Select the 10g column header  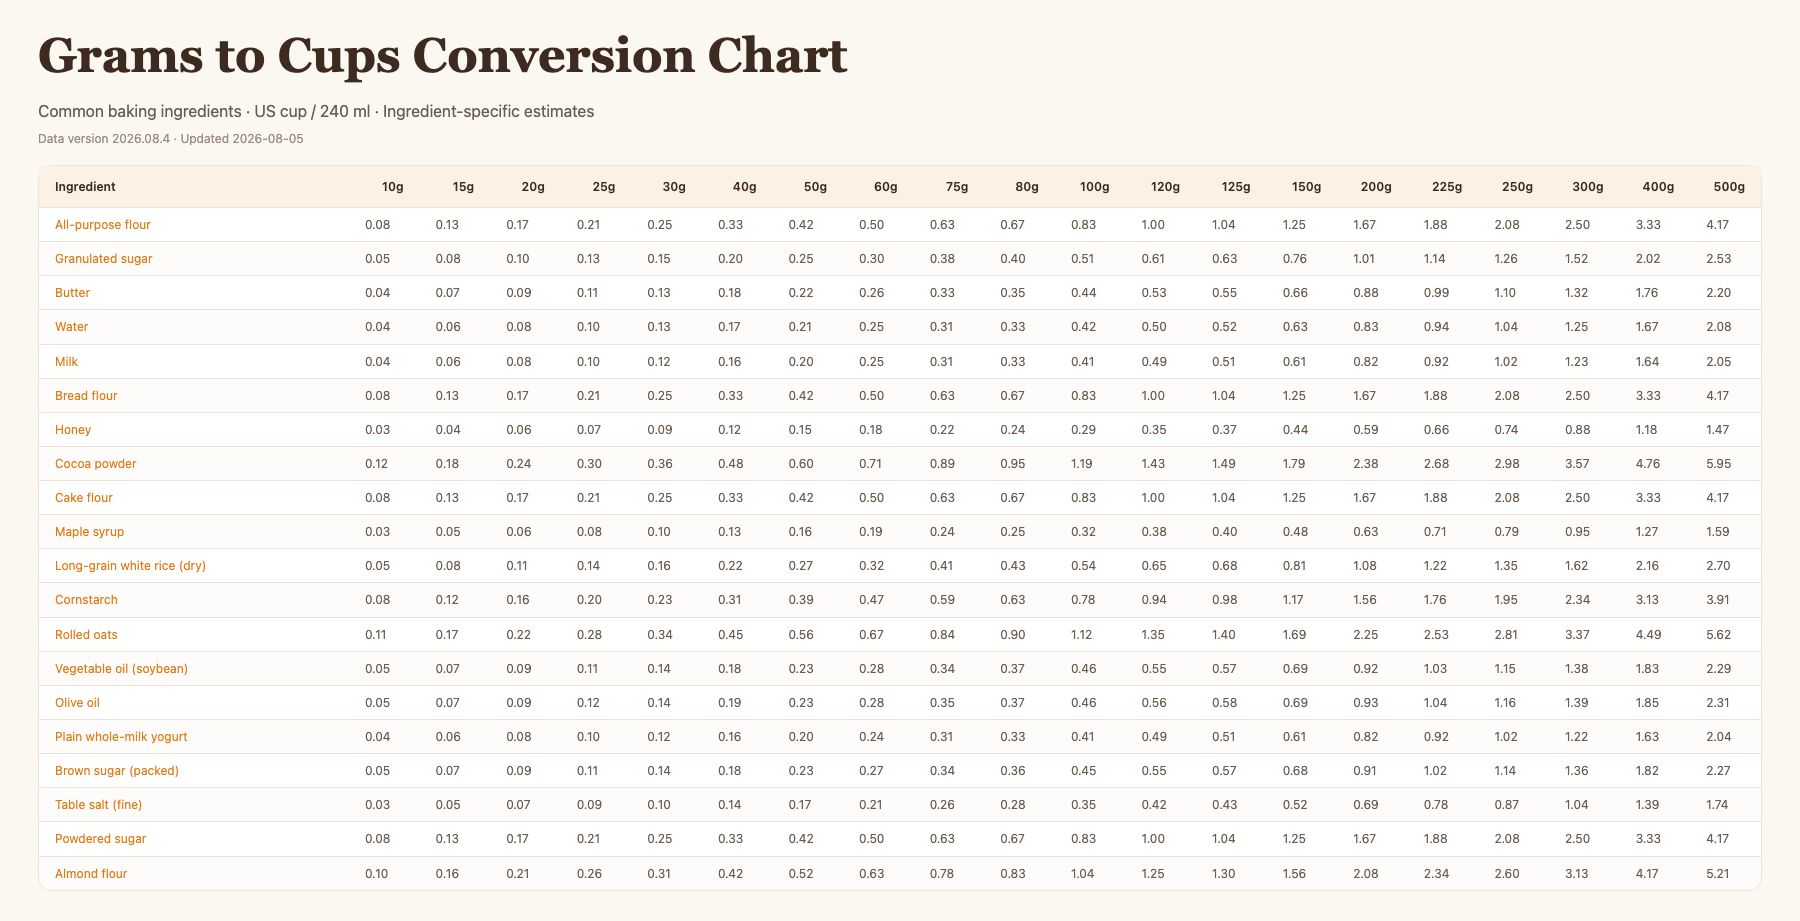[x=393, y=187]
